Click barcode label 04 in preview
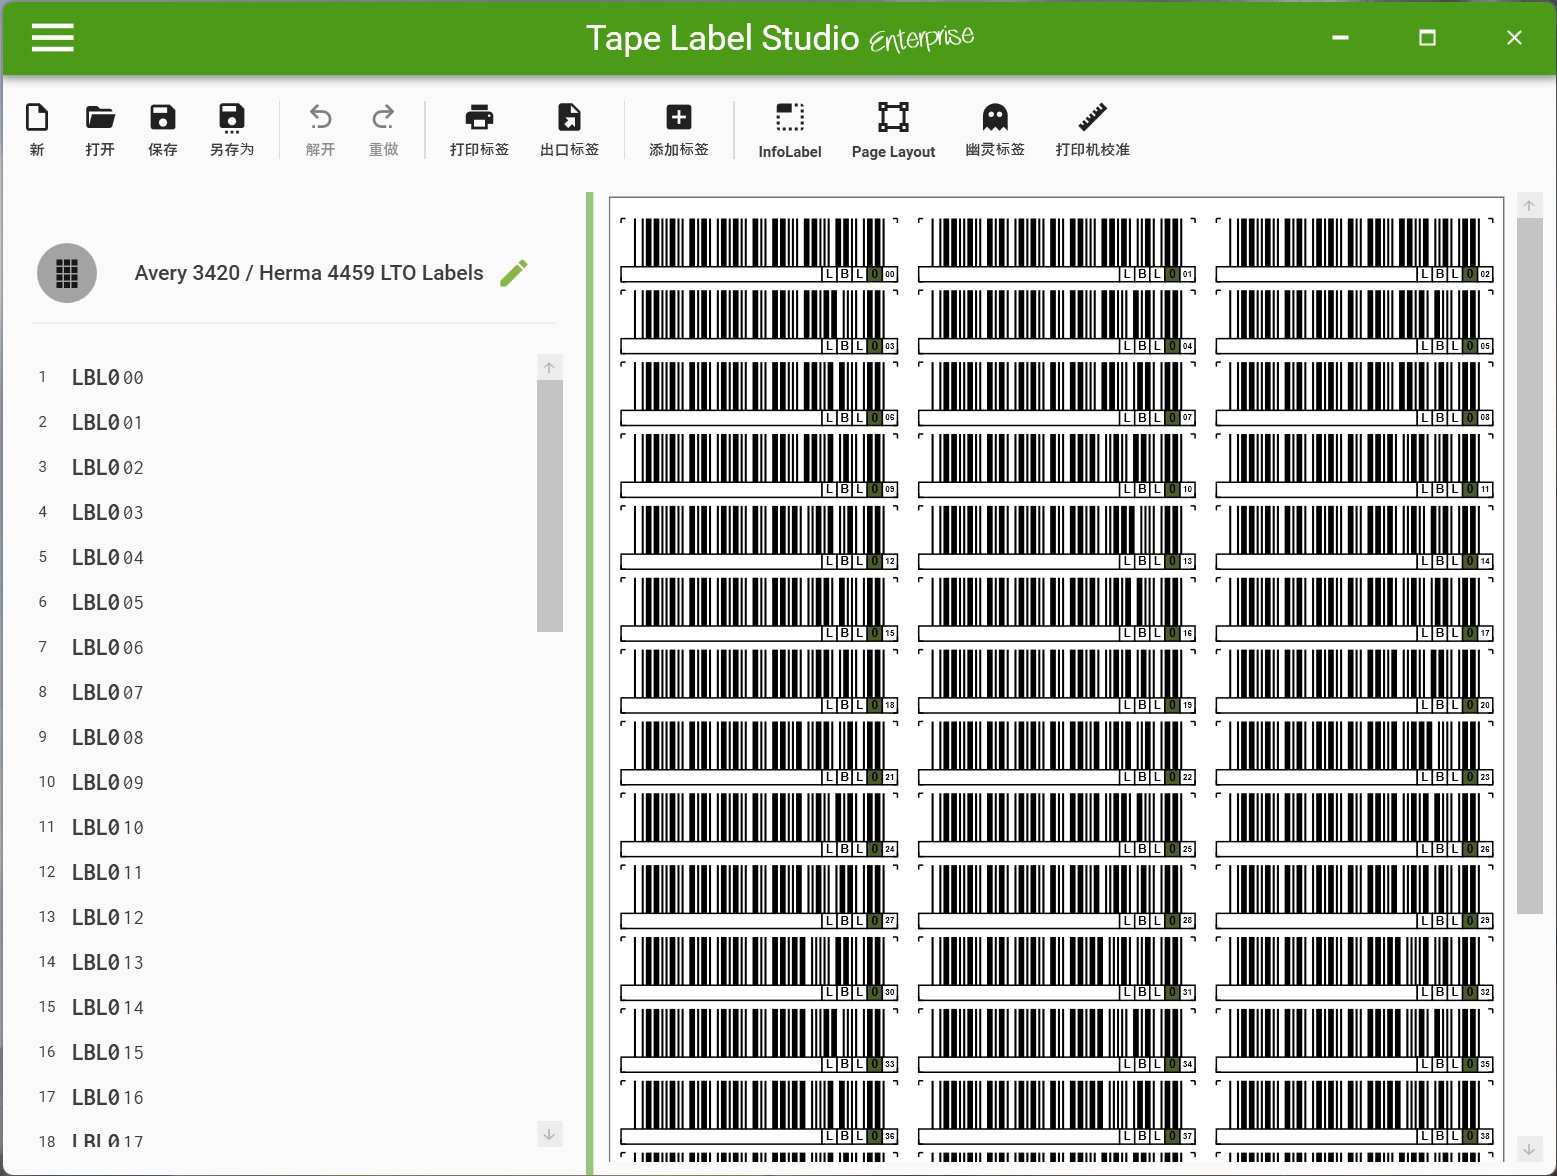The height and width of the screenshot is (1176, 1557). click(x=1057, y=322)
